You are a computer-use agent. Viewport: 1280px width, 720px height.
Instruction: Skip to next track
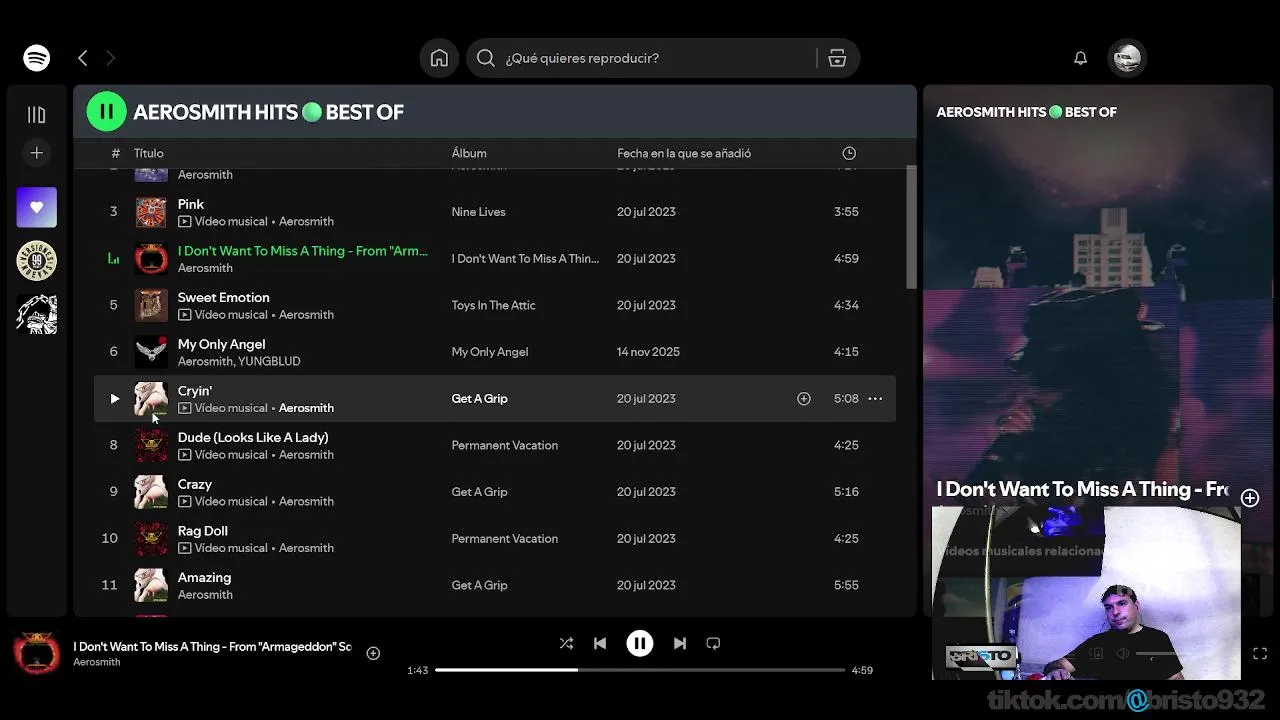tap(680, 643)
